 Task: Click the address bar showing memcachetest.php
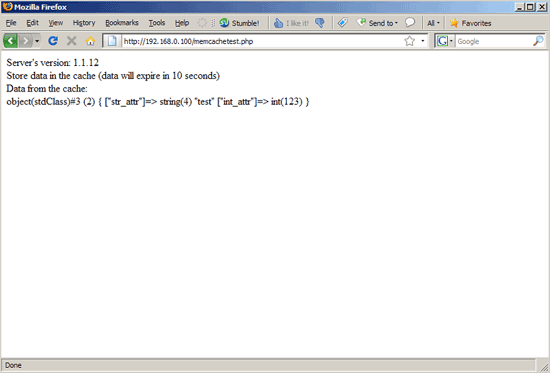261,41
